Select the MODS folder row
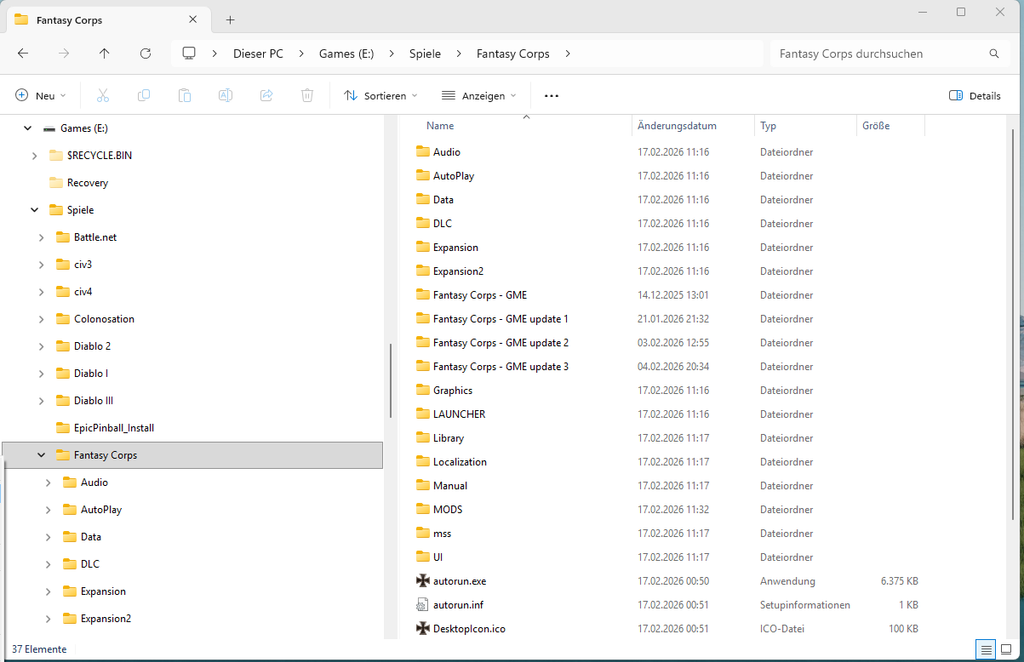Screen dimensions: 1024x662 (447, 509)
